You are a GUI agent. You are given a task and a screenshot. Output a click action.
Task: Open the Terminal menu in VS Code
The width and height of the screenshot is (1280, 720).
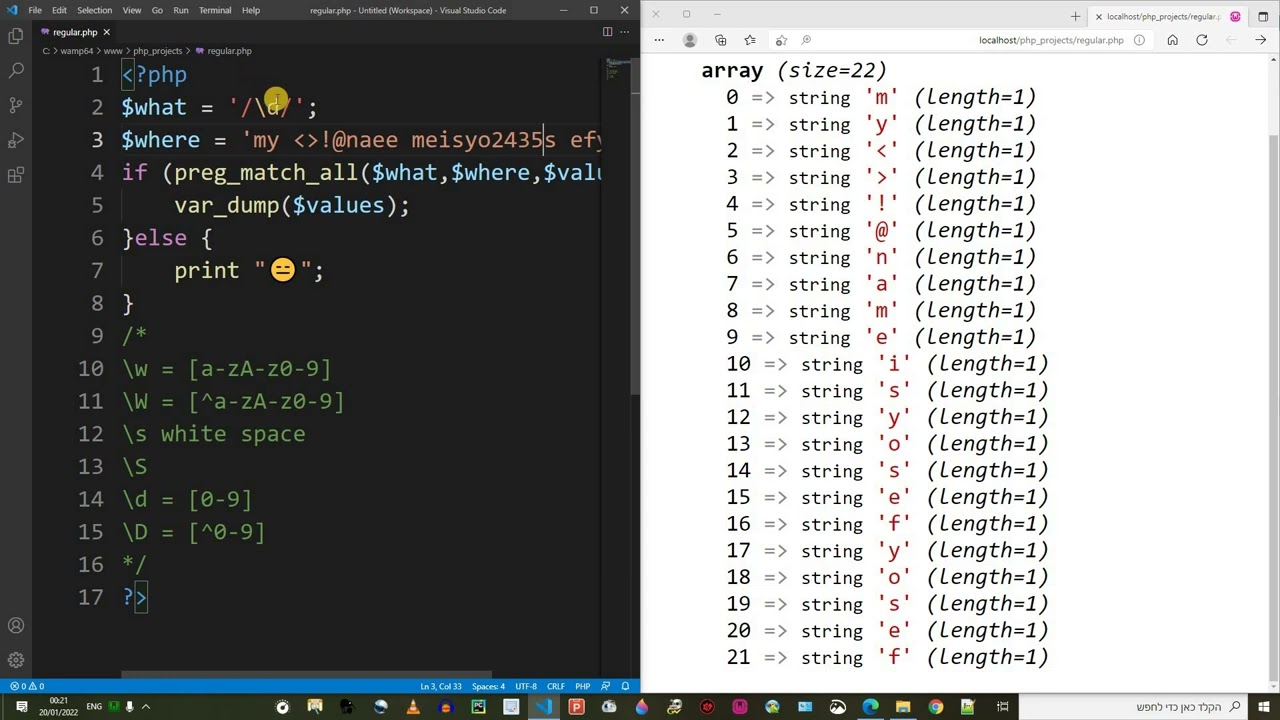coord(215,10)
